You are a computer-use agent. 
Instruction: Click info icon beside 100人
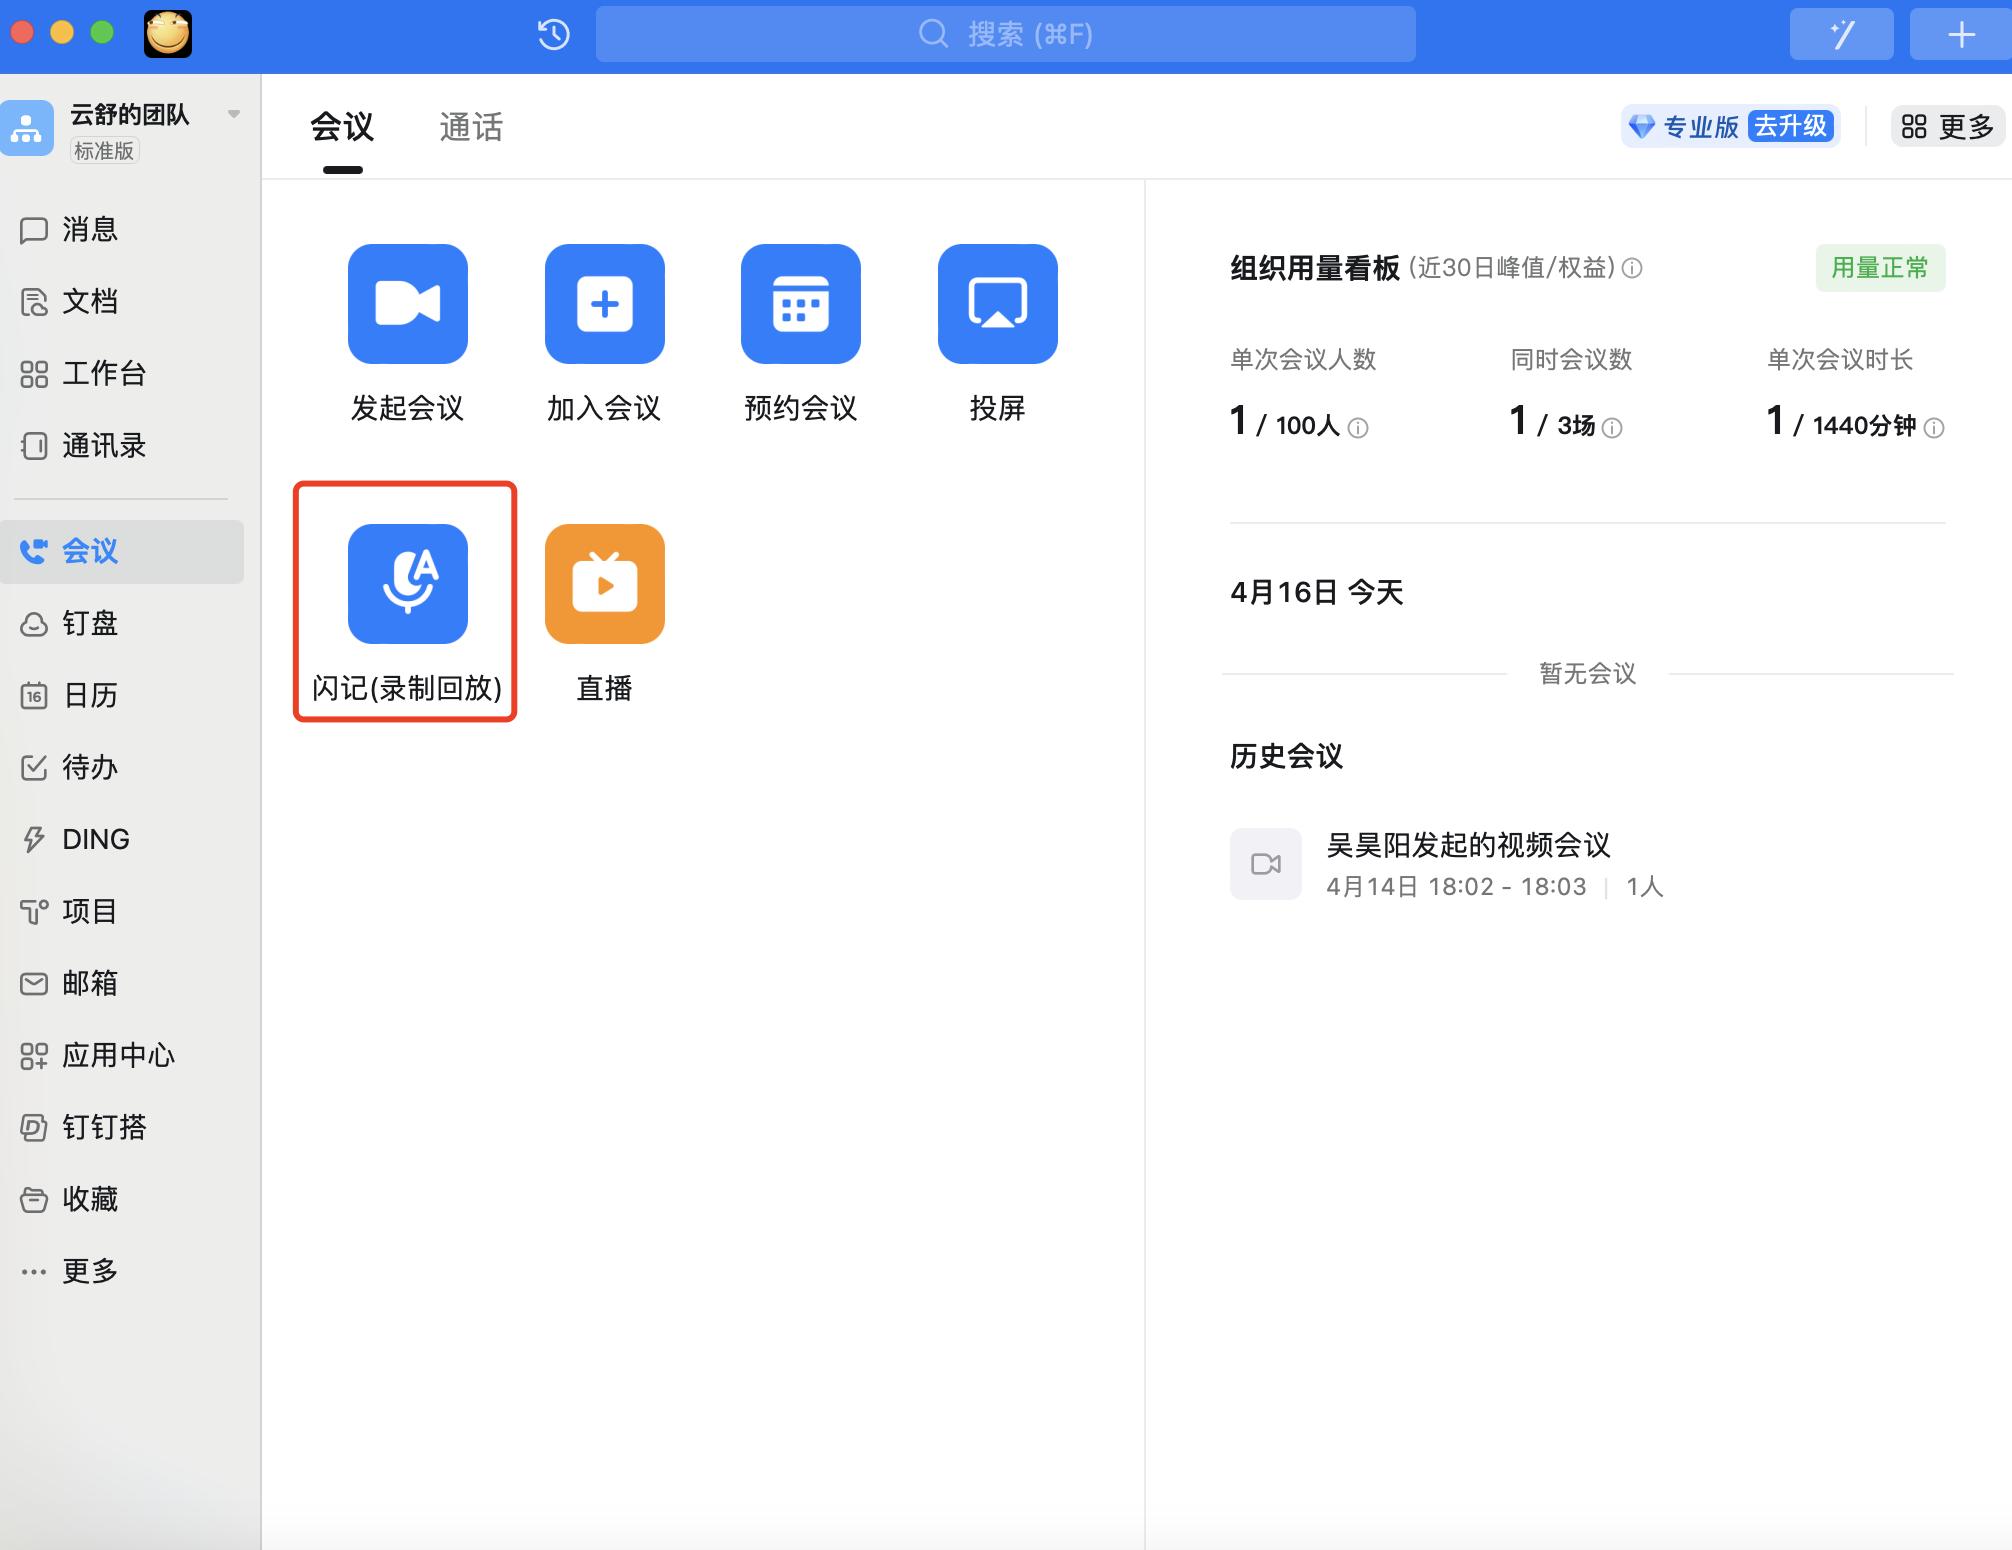1358,428
